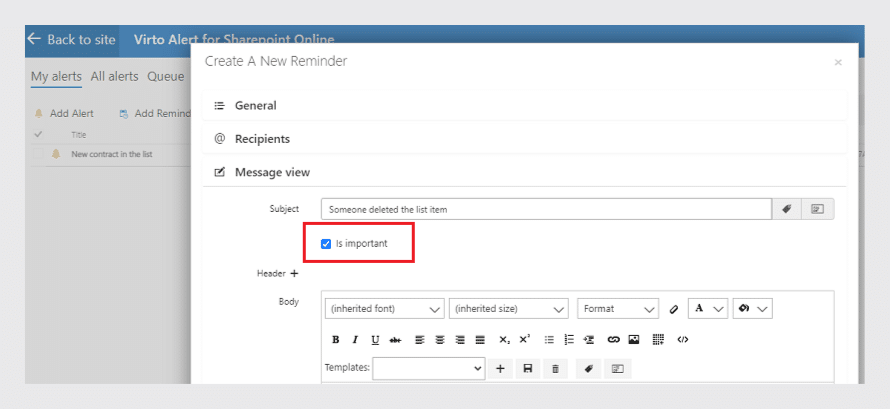Open the Templates dropdown

click(x=429, y=368)
